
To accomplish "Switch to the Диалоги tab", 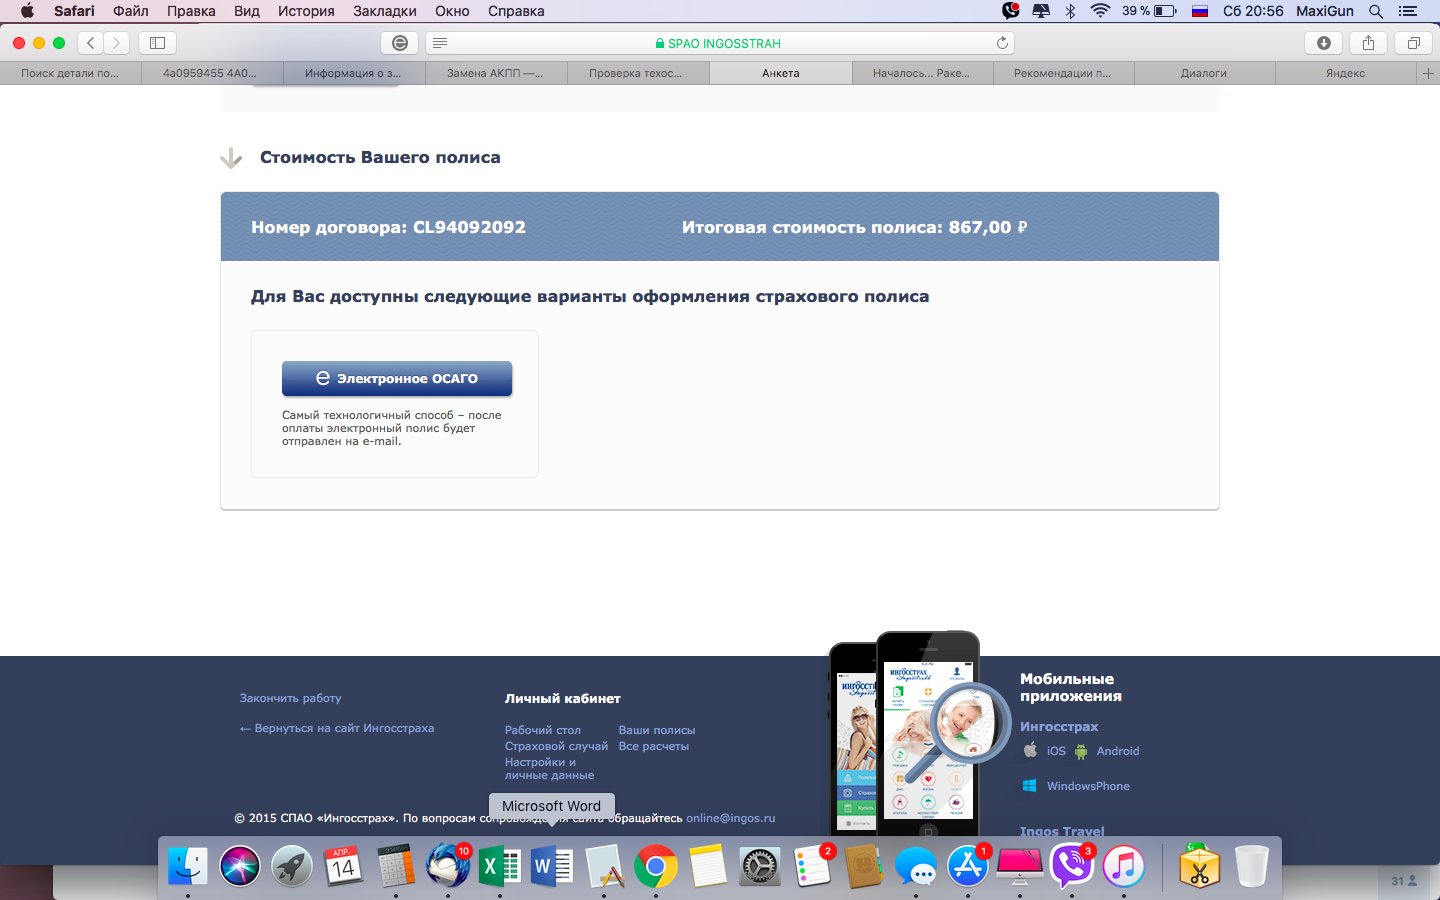I will [x=1203, y=73].
